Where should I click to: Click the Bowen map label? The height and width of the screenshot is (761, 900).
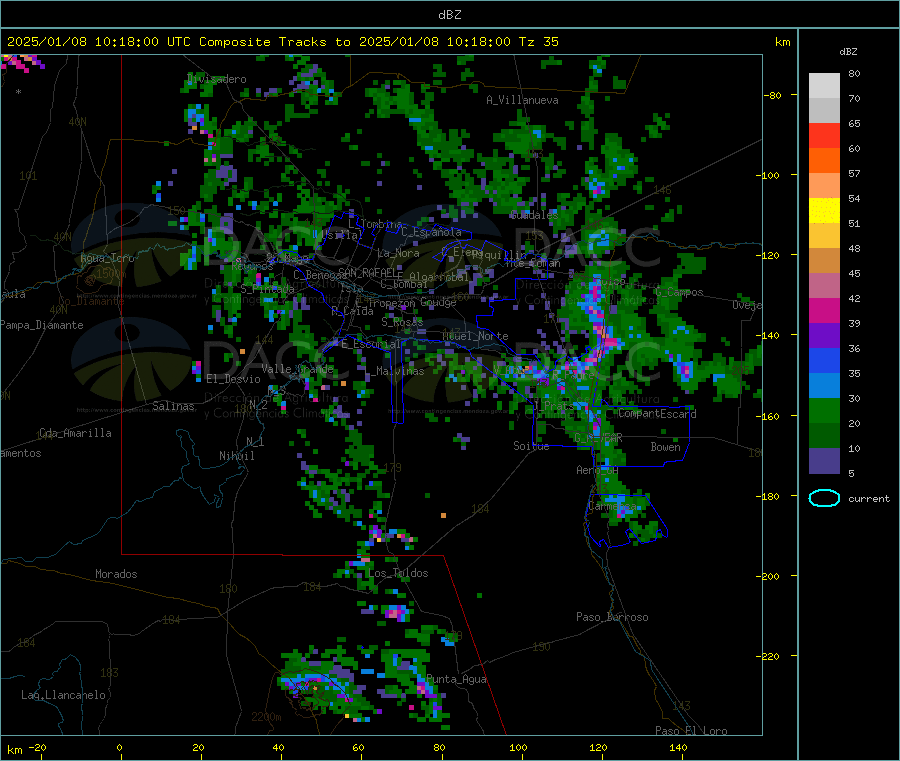tap(665, 447)
